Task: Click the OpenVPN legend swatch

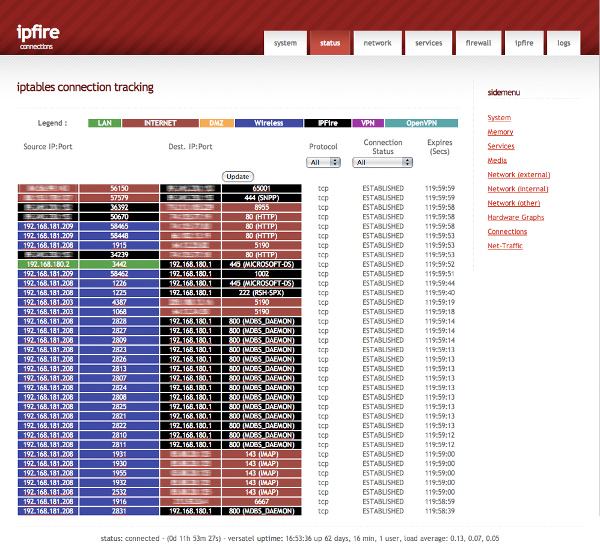Action: 407,123
